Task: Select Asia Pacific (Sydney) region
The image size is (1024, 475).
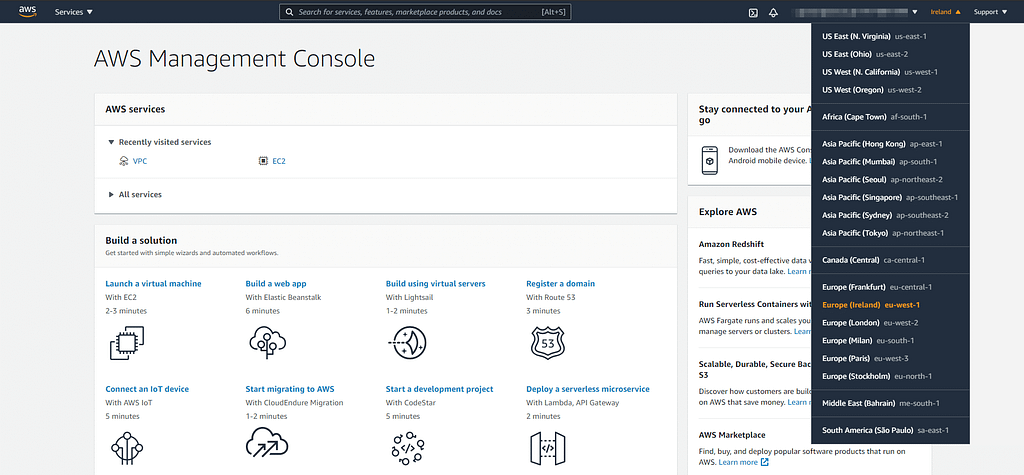Action: point(890,215)
